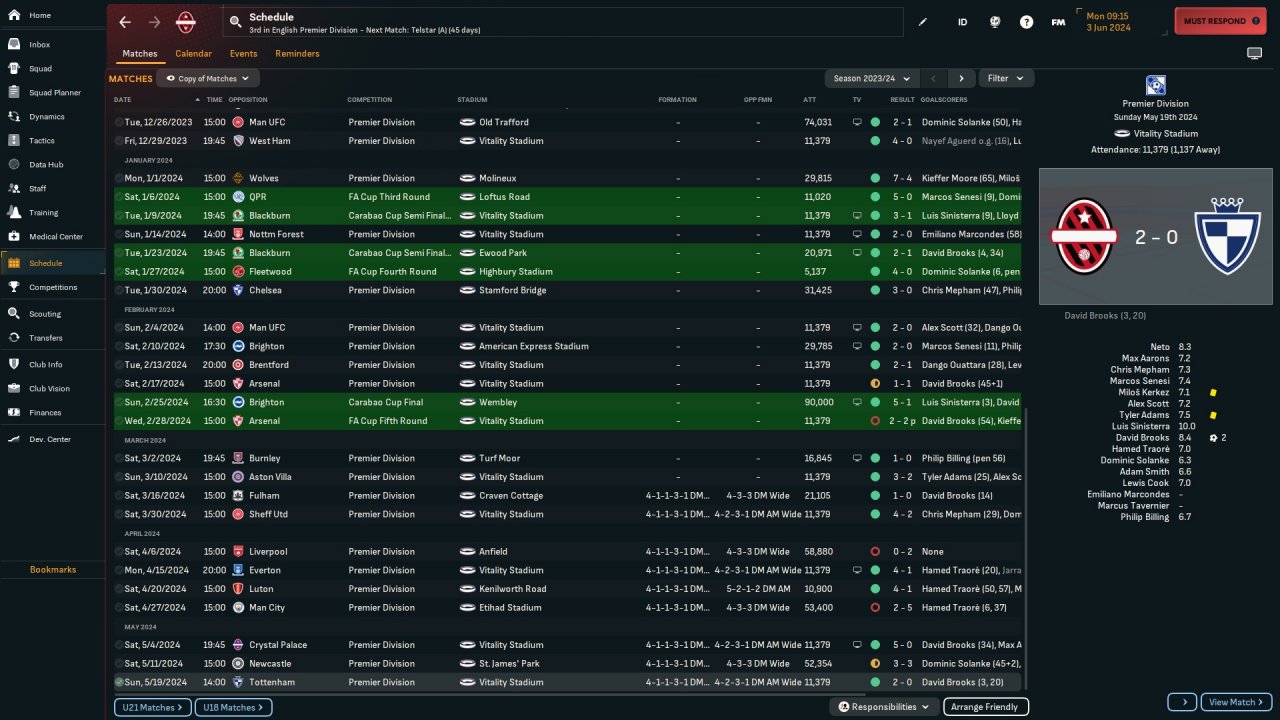1280x720 pixels.
Task: Expand the Season 2023/24 dropdown
Action: pyautogui.click(x=872, y=78)
